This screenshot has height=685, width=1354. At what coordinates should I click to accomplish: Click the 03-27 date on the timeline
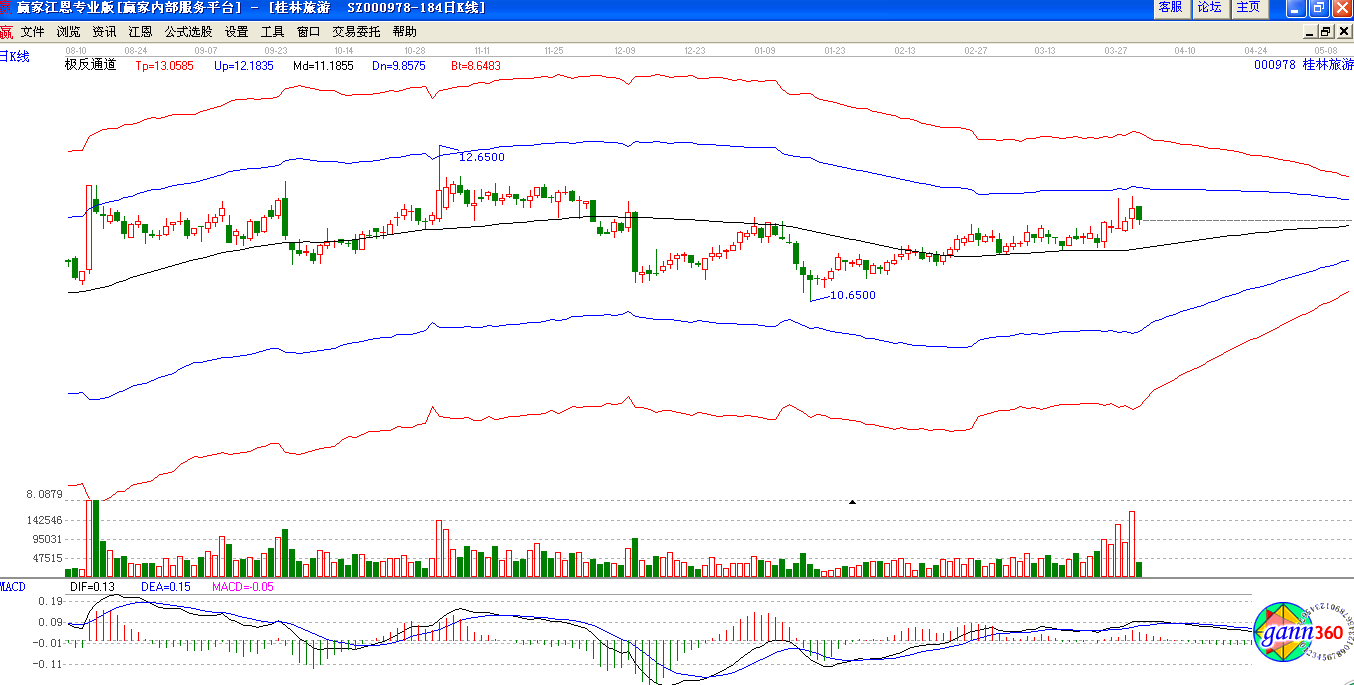click(x=1115, y=49)
